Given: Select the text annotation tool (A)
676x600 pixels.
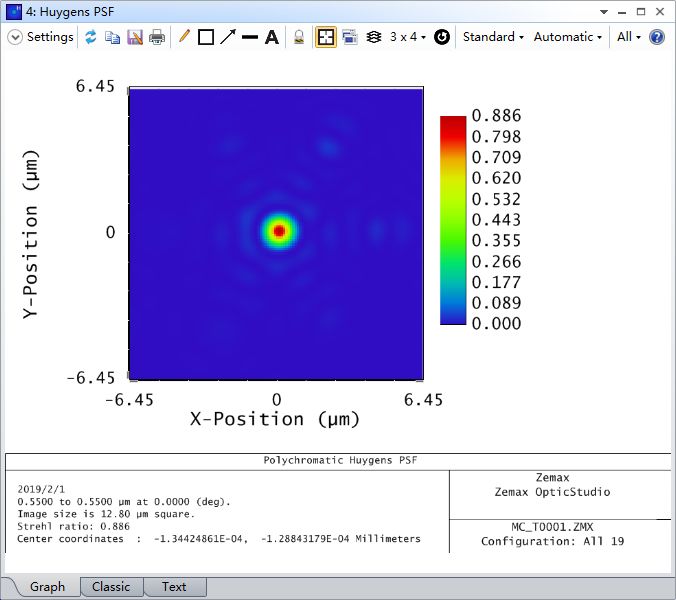Looking at the screenshot, I should pos(271,37).
